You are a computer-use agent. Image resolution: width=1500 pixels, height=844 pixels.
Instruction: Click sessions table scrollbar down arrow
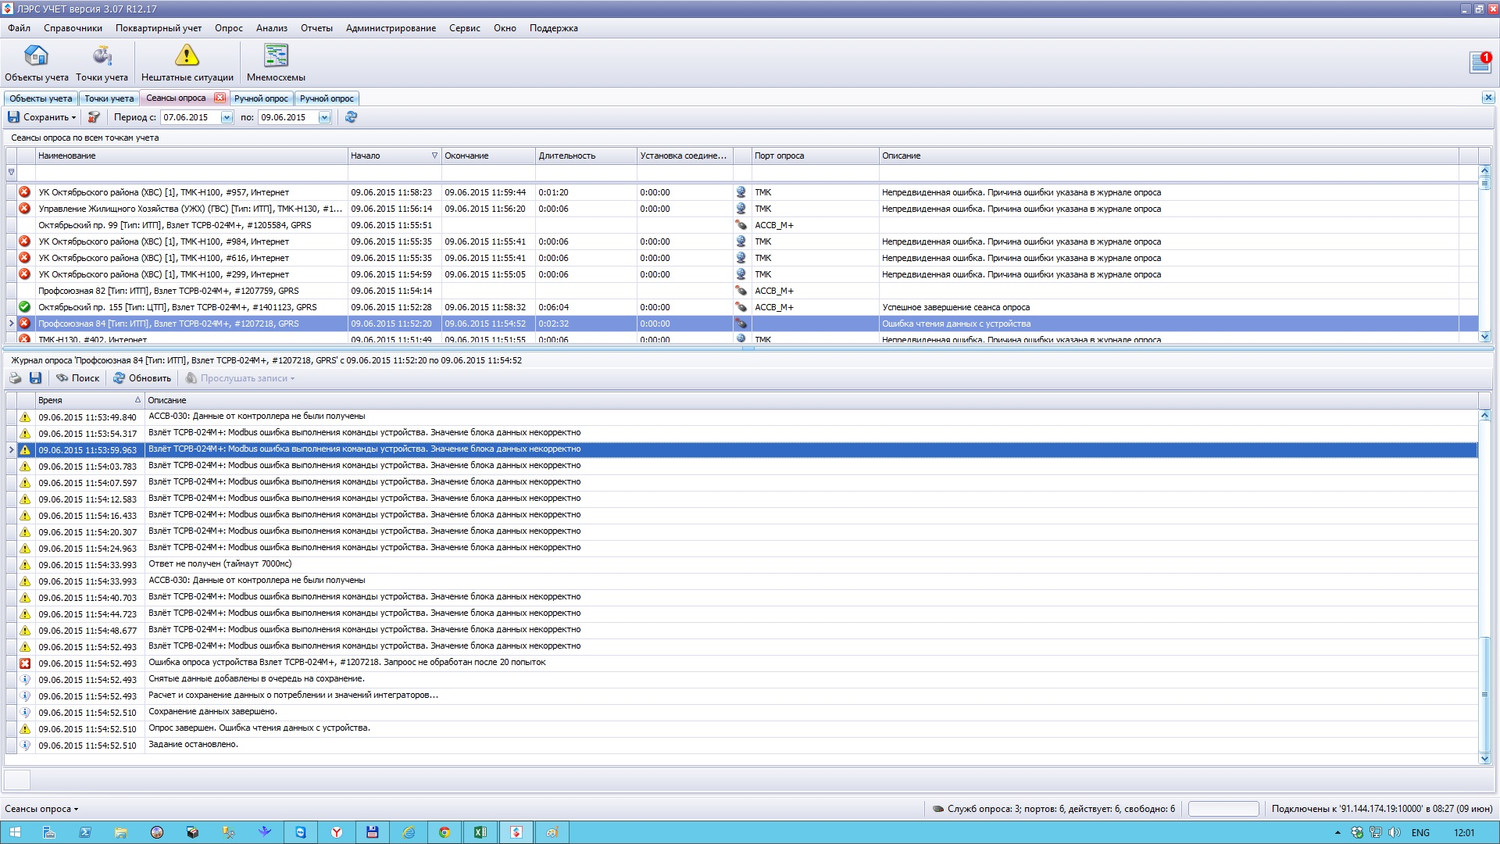click(1484, 337)
